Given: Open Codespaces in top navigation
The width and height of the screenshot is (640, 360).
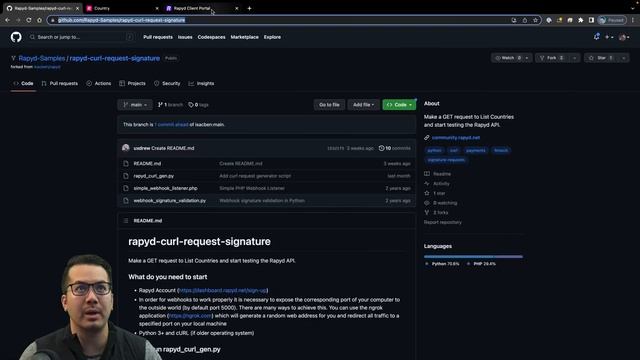Looking at the screenshot, I should click(211, 37).
